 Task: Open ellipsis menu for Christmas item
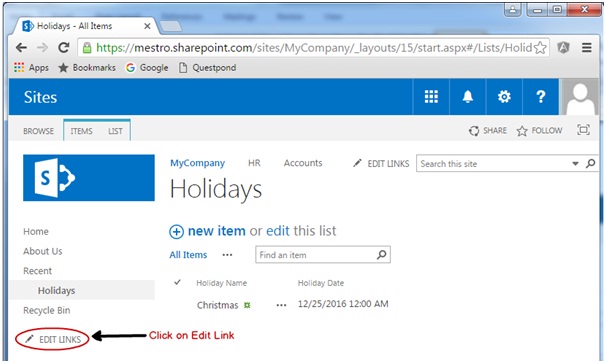click(x=281, y=305)
